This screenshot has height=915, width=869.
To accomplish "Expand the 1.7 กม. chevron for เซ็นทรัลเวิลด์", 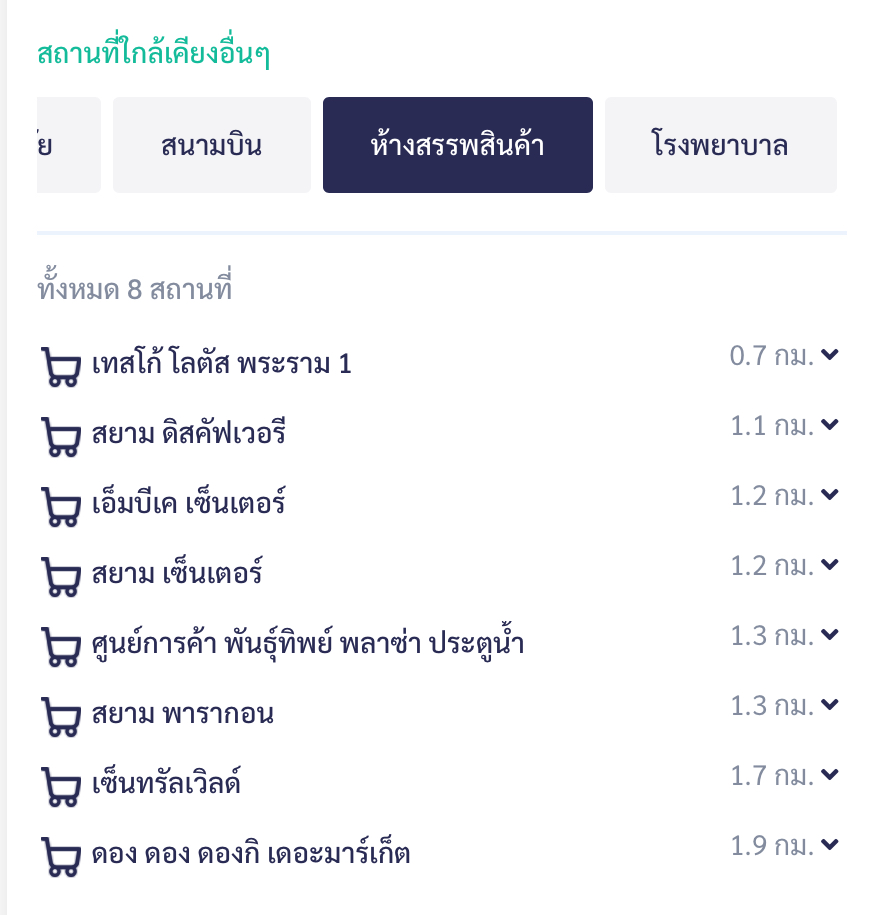I will (829, 775).
